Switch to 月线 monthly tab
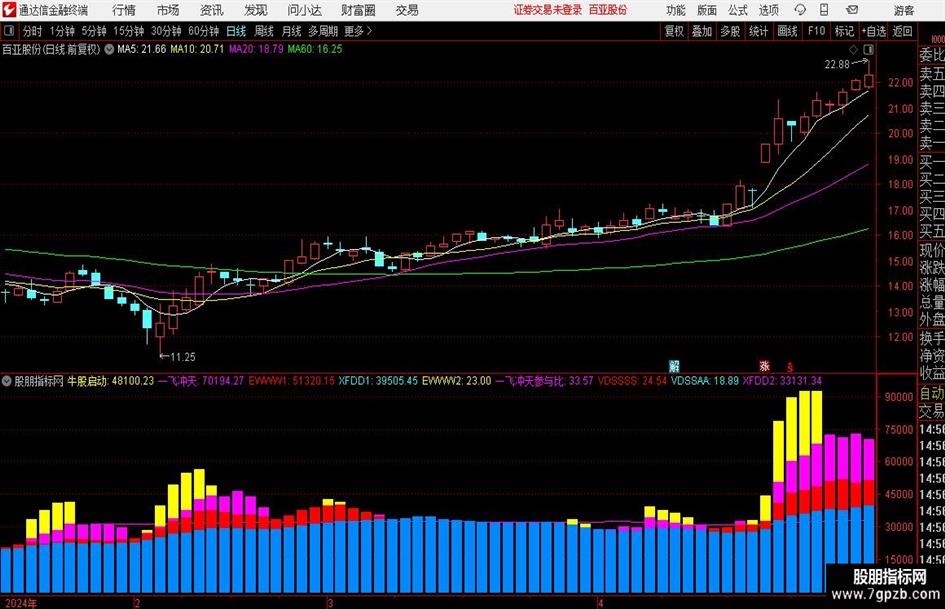This screenshot has width=945, height=609. [292, 31]
